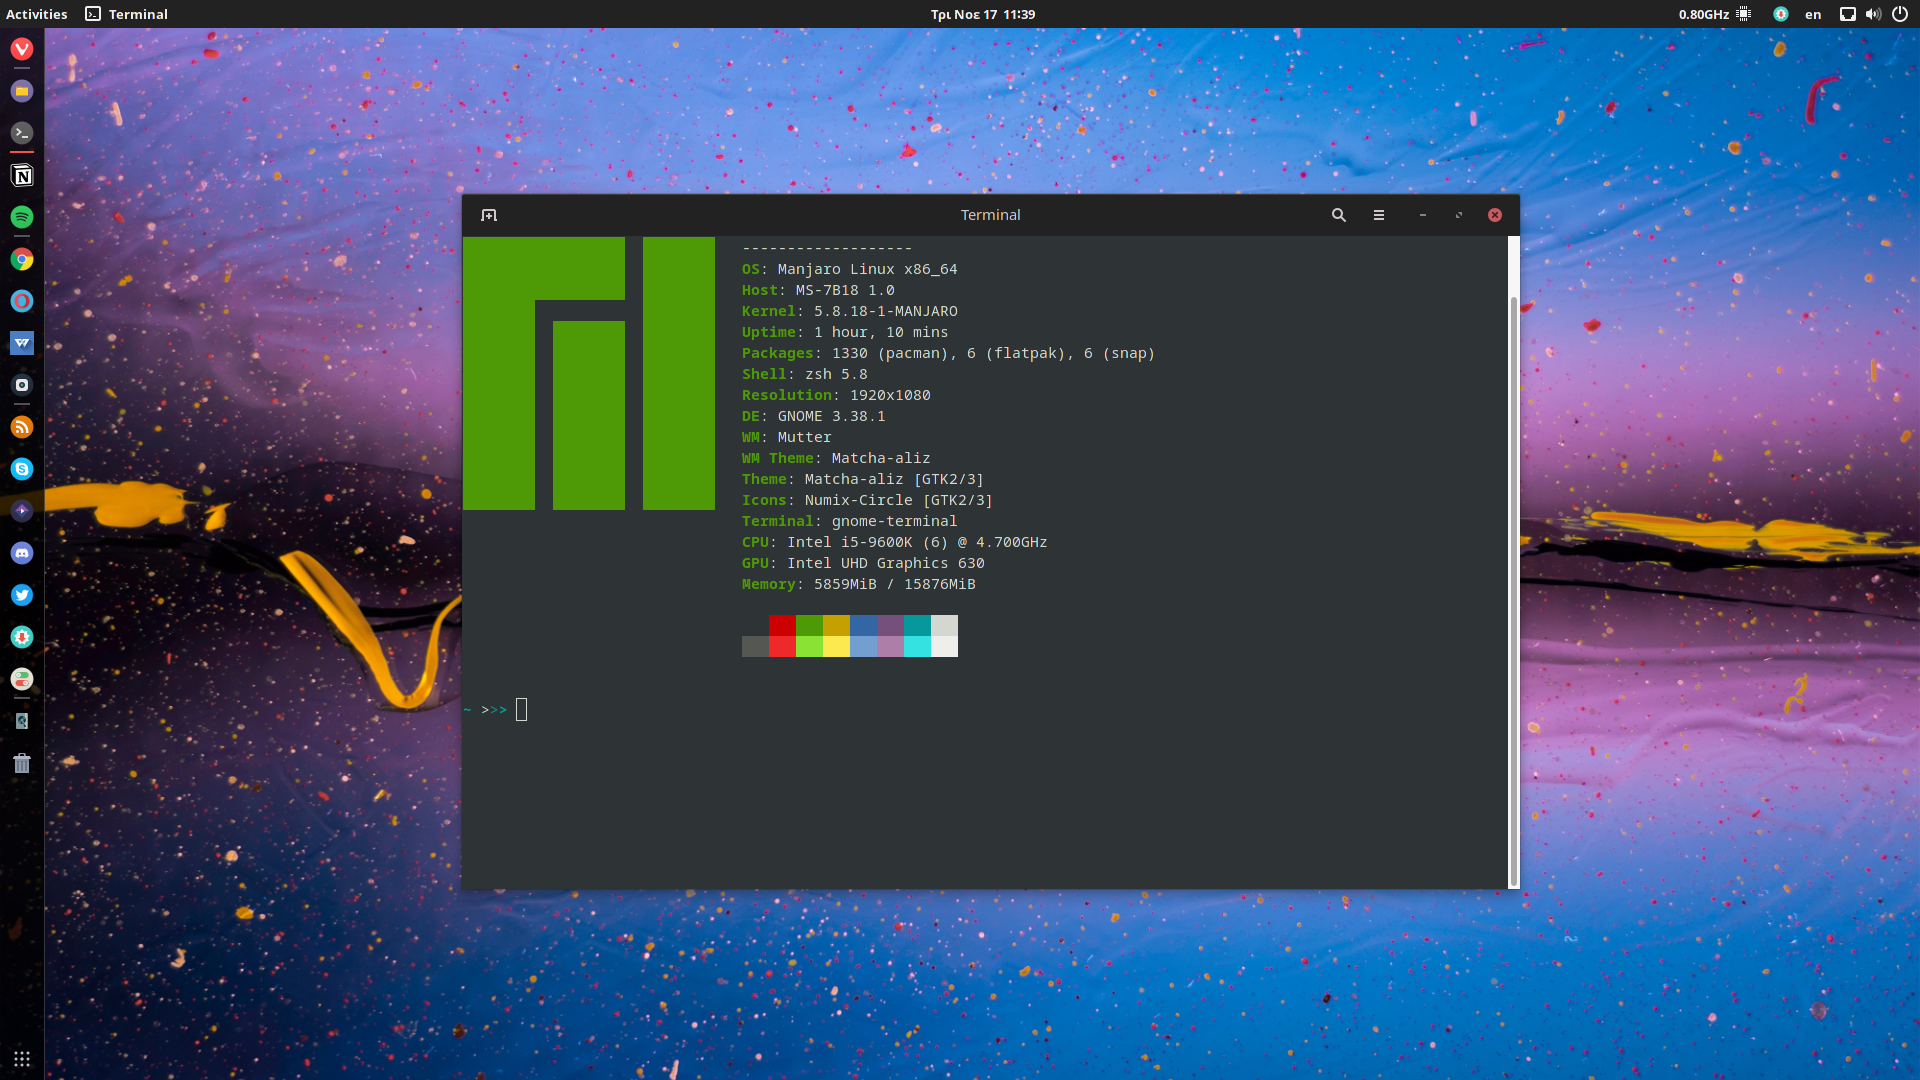The width and height of the screenshot is (1920, 1080).
Task: Open Spotify from the dock
Action: [22, 217]
